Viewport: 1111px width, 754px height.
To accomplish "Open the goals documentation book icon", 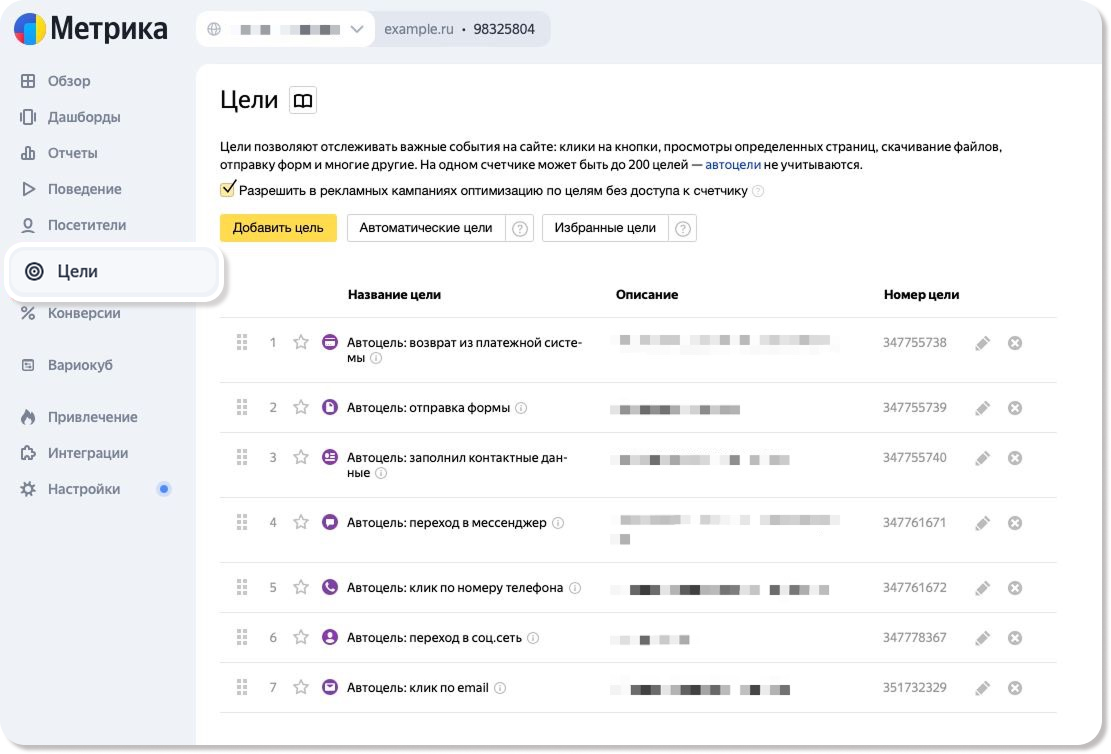I will coord(302,100).
